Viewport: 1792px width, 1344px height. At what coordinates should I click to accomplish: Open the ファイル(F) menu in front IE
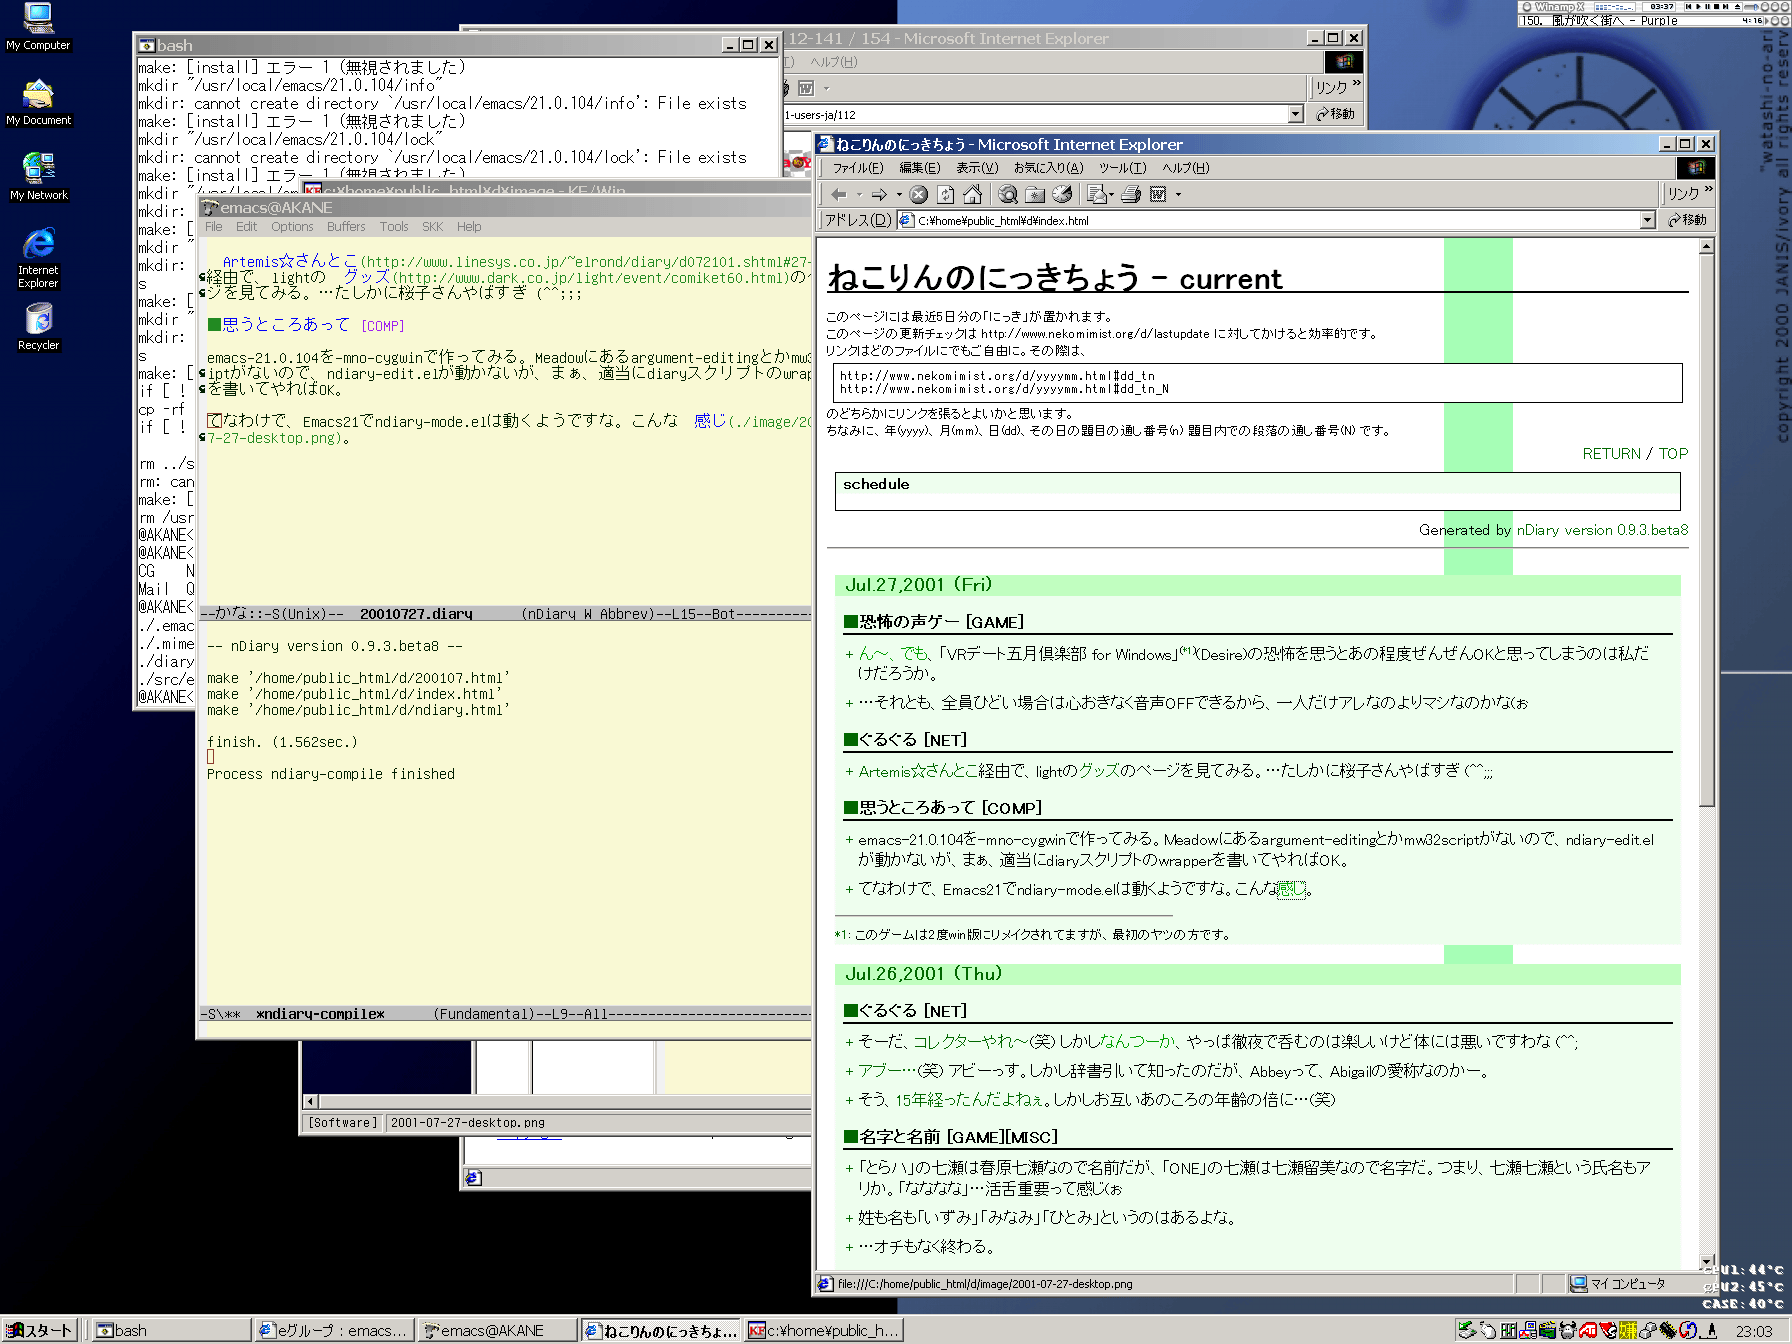[857, 168]
